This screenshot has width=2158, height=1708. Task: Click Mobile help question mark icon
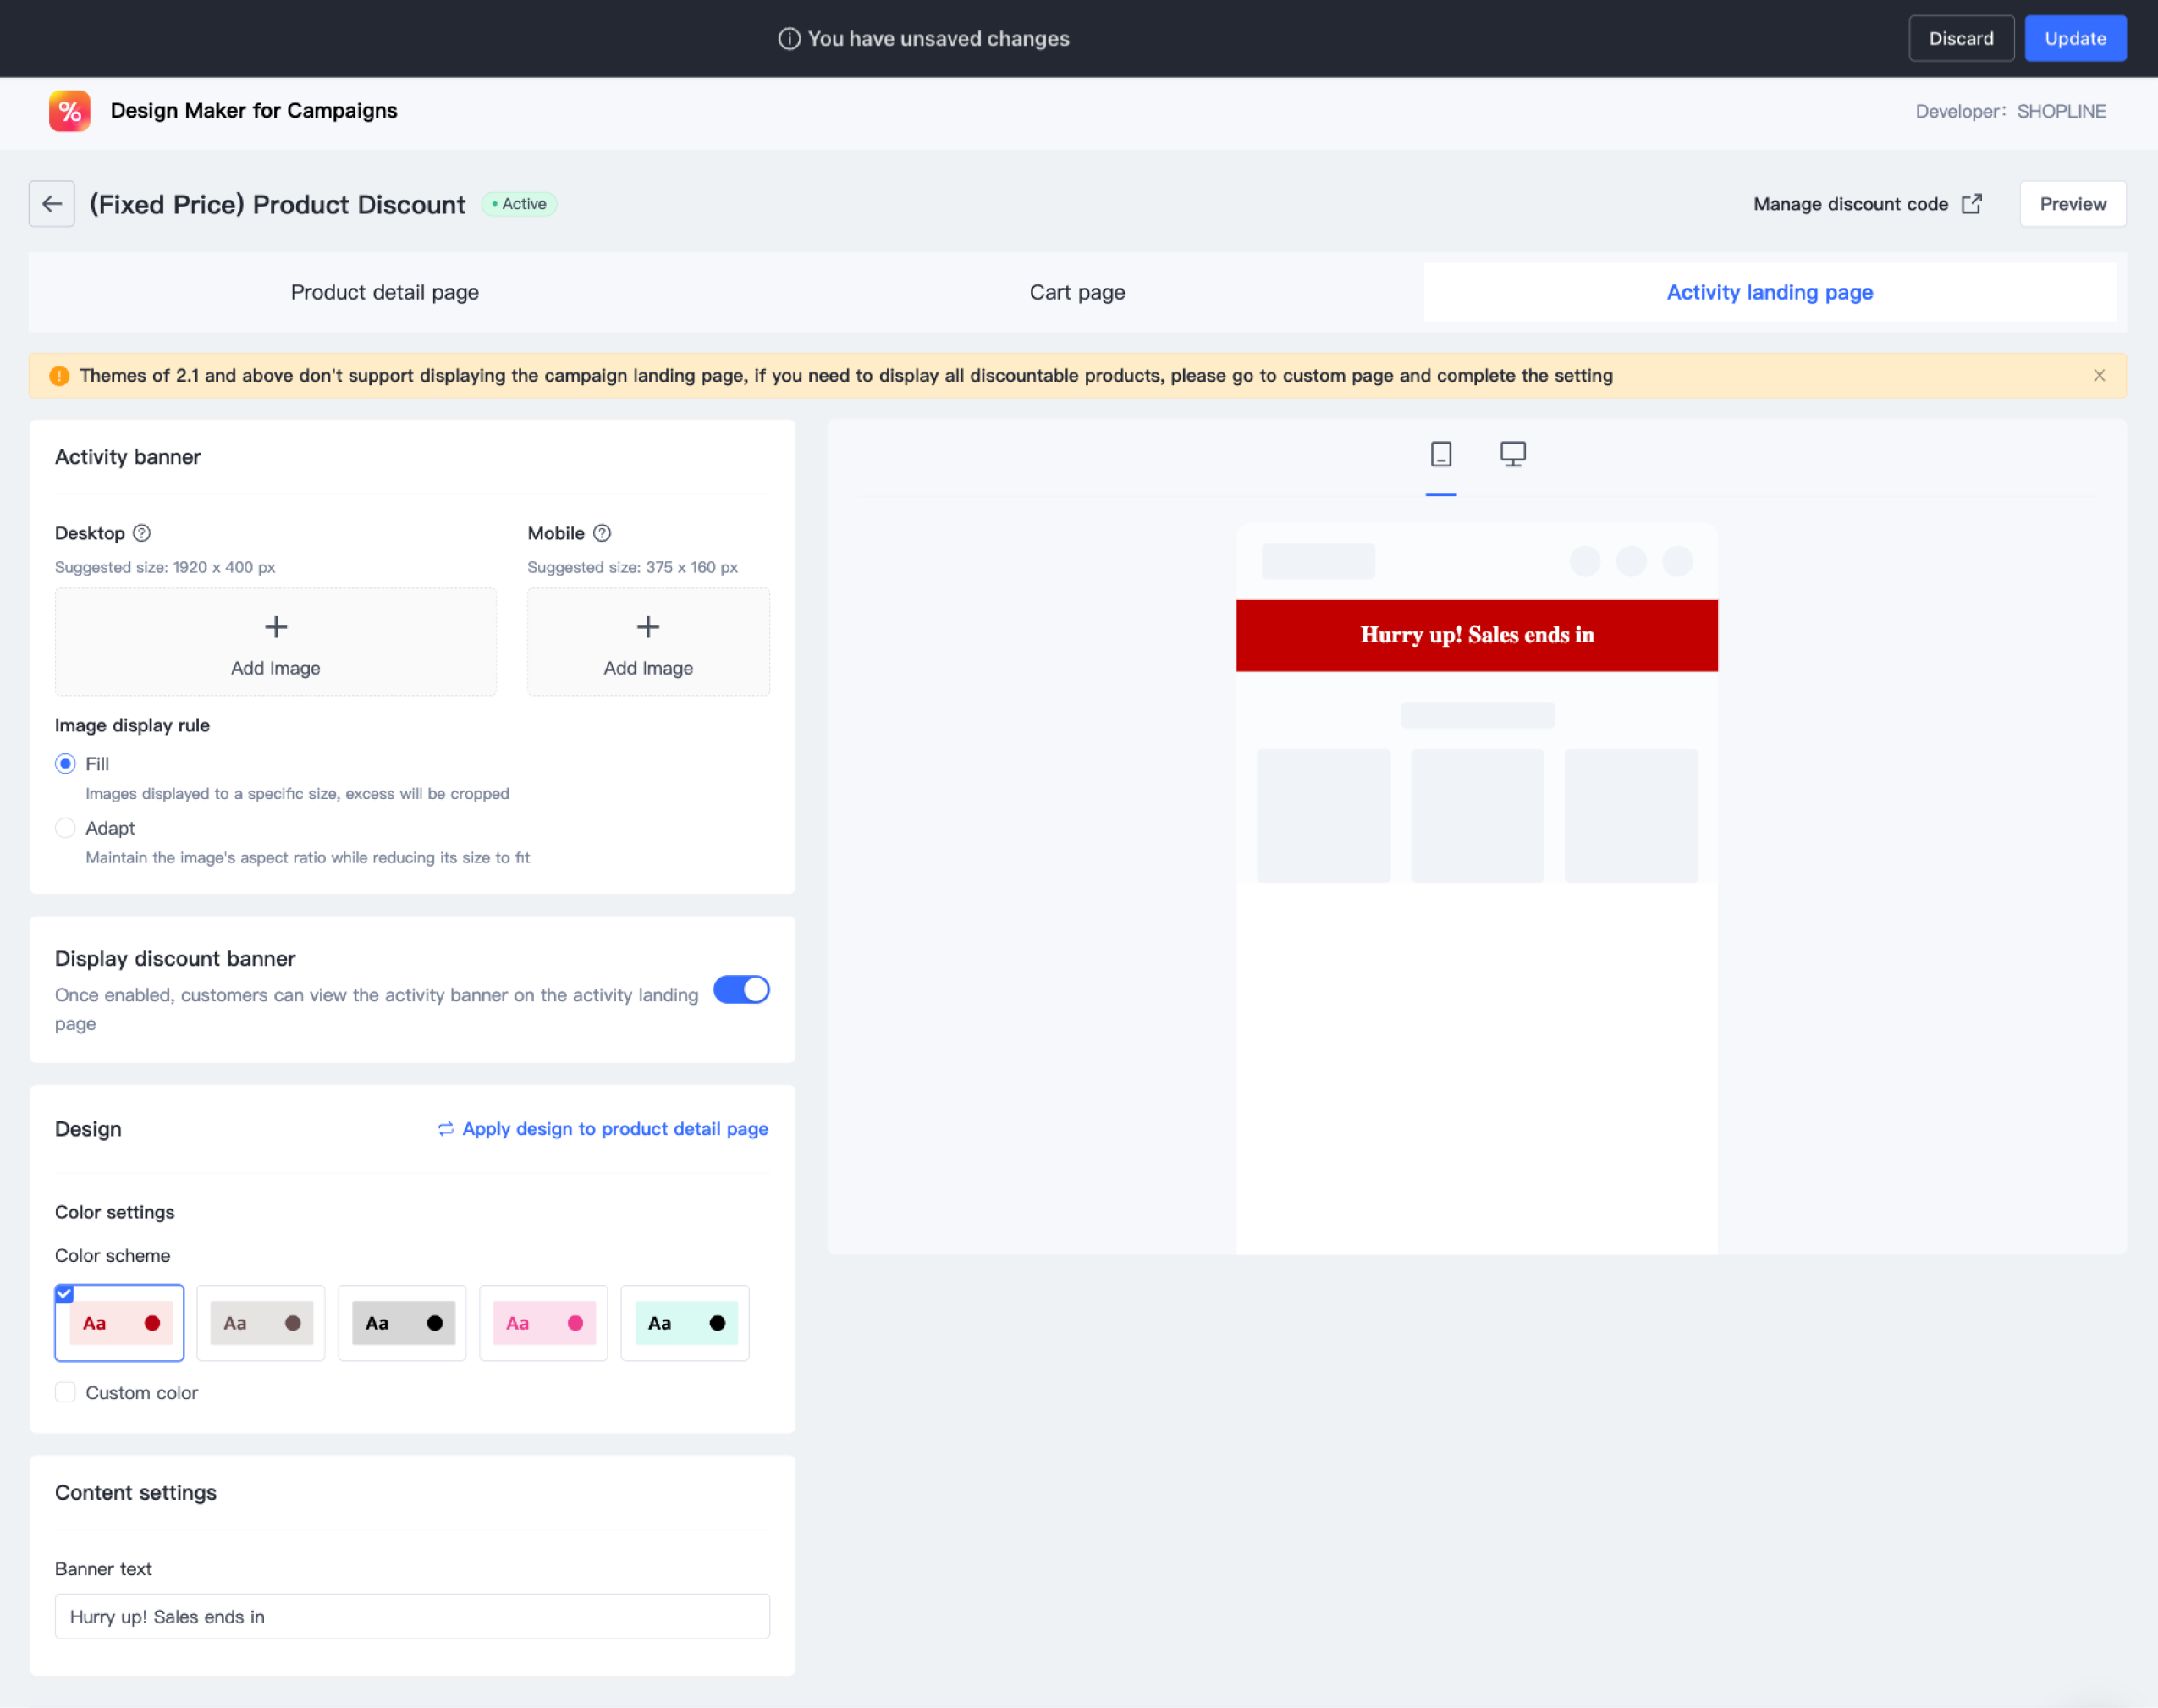coord(602,533)
